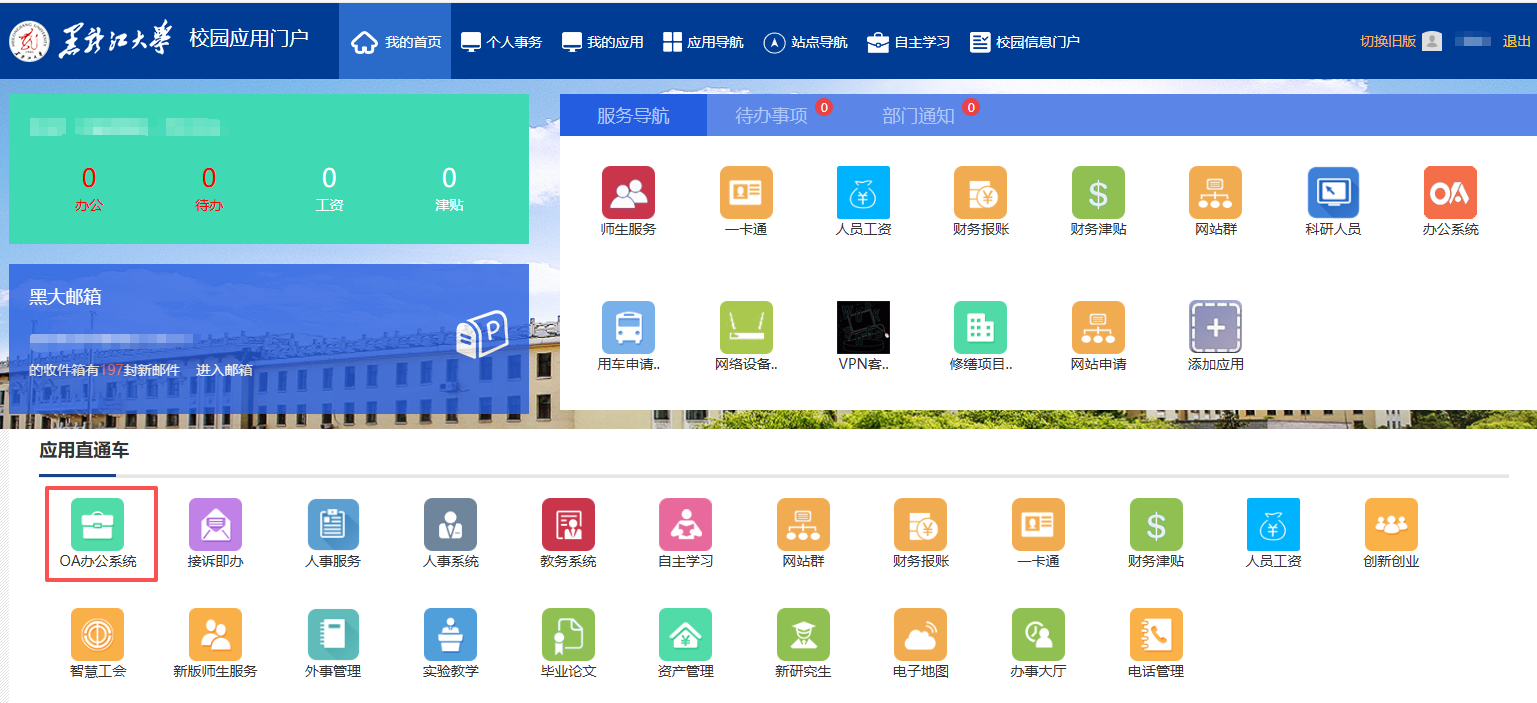
Task: Select 个人事务 in top navigation
Action: click(501, 42)
